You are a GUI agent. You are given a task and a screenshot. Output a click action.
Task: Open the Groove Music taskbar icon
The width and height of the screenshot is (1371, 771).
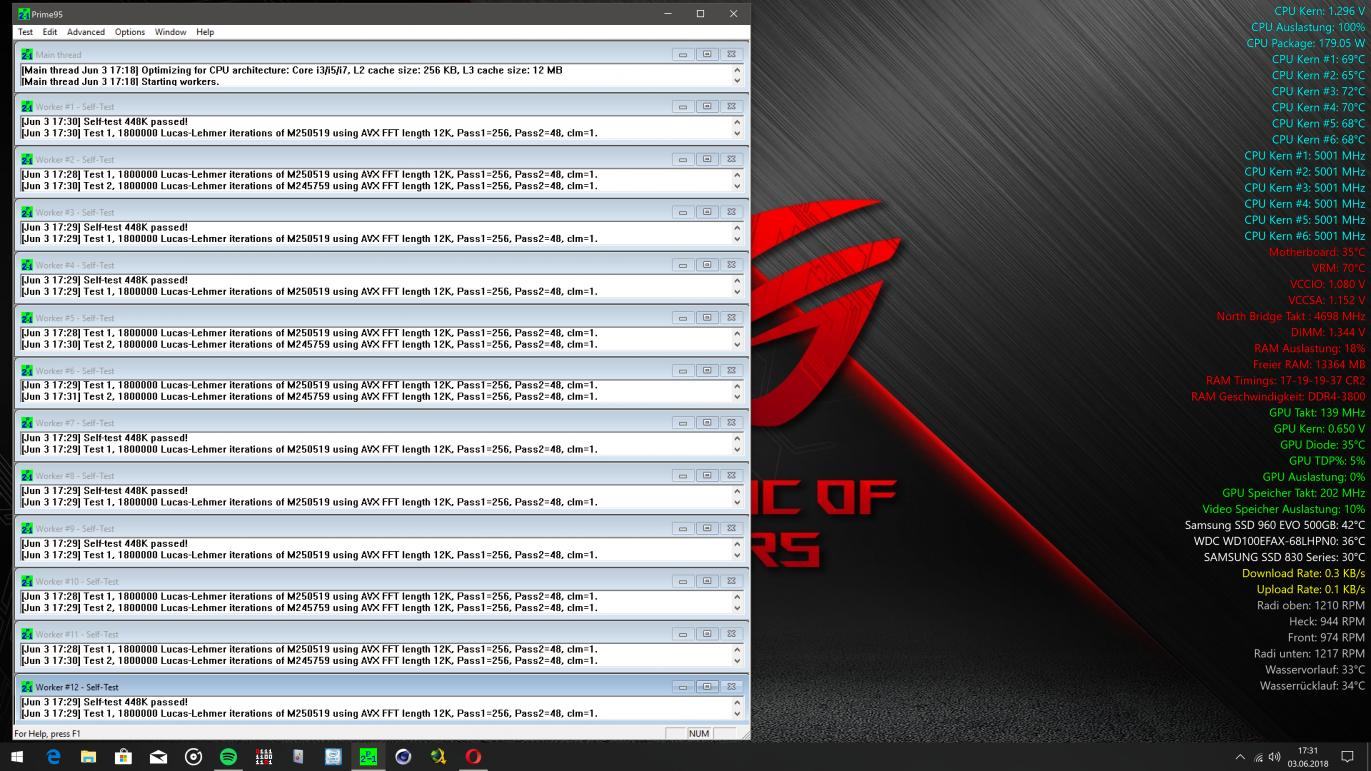(193, 757)
